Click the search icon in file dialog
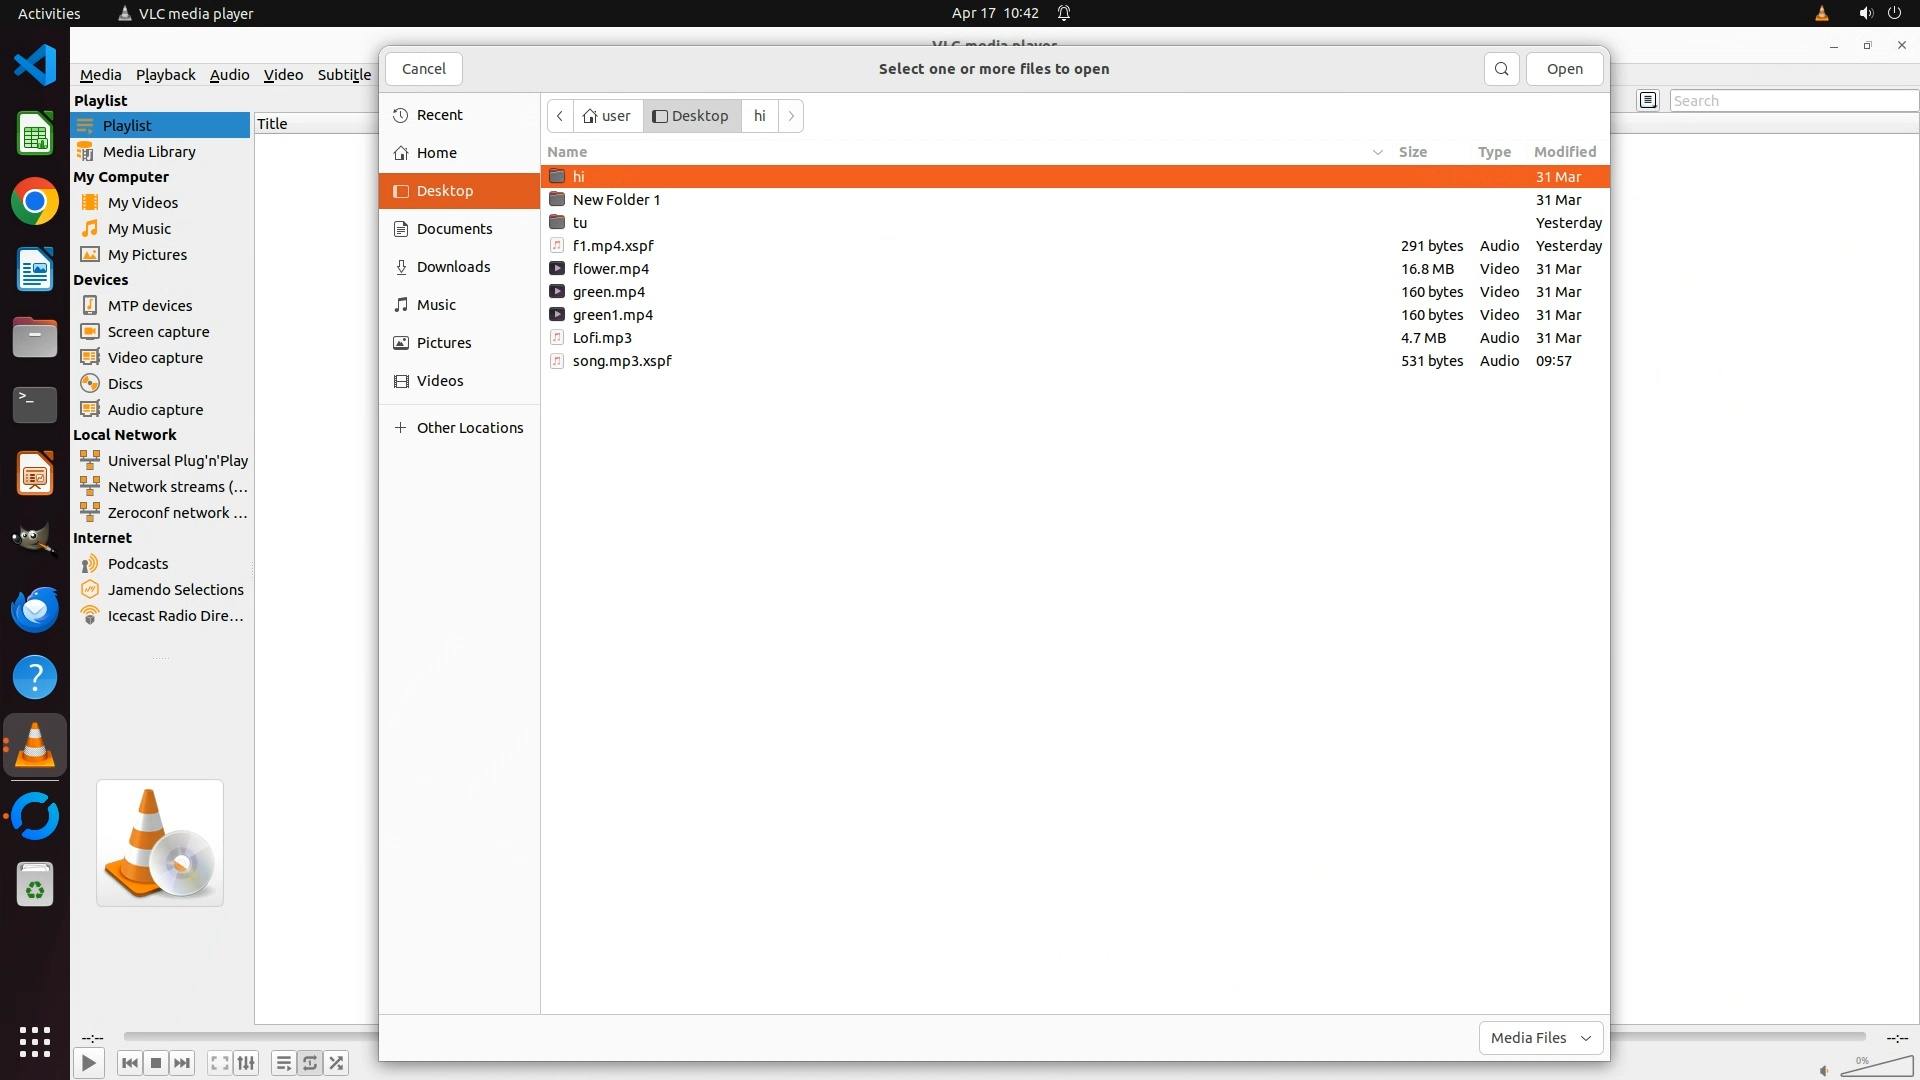 (x=1501, y=69)
